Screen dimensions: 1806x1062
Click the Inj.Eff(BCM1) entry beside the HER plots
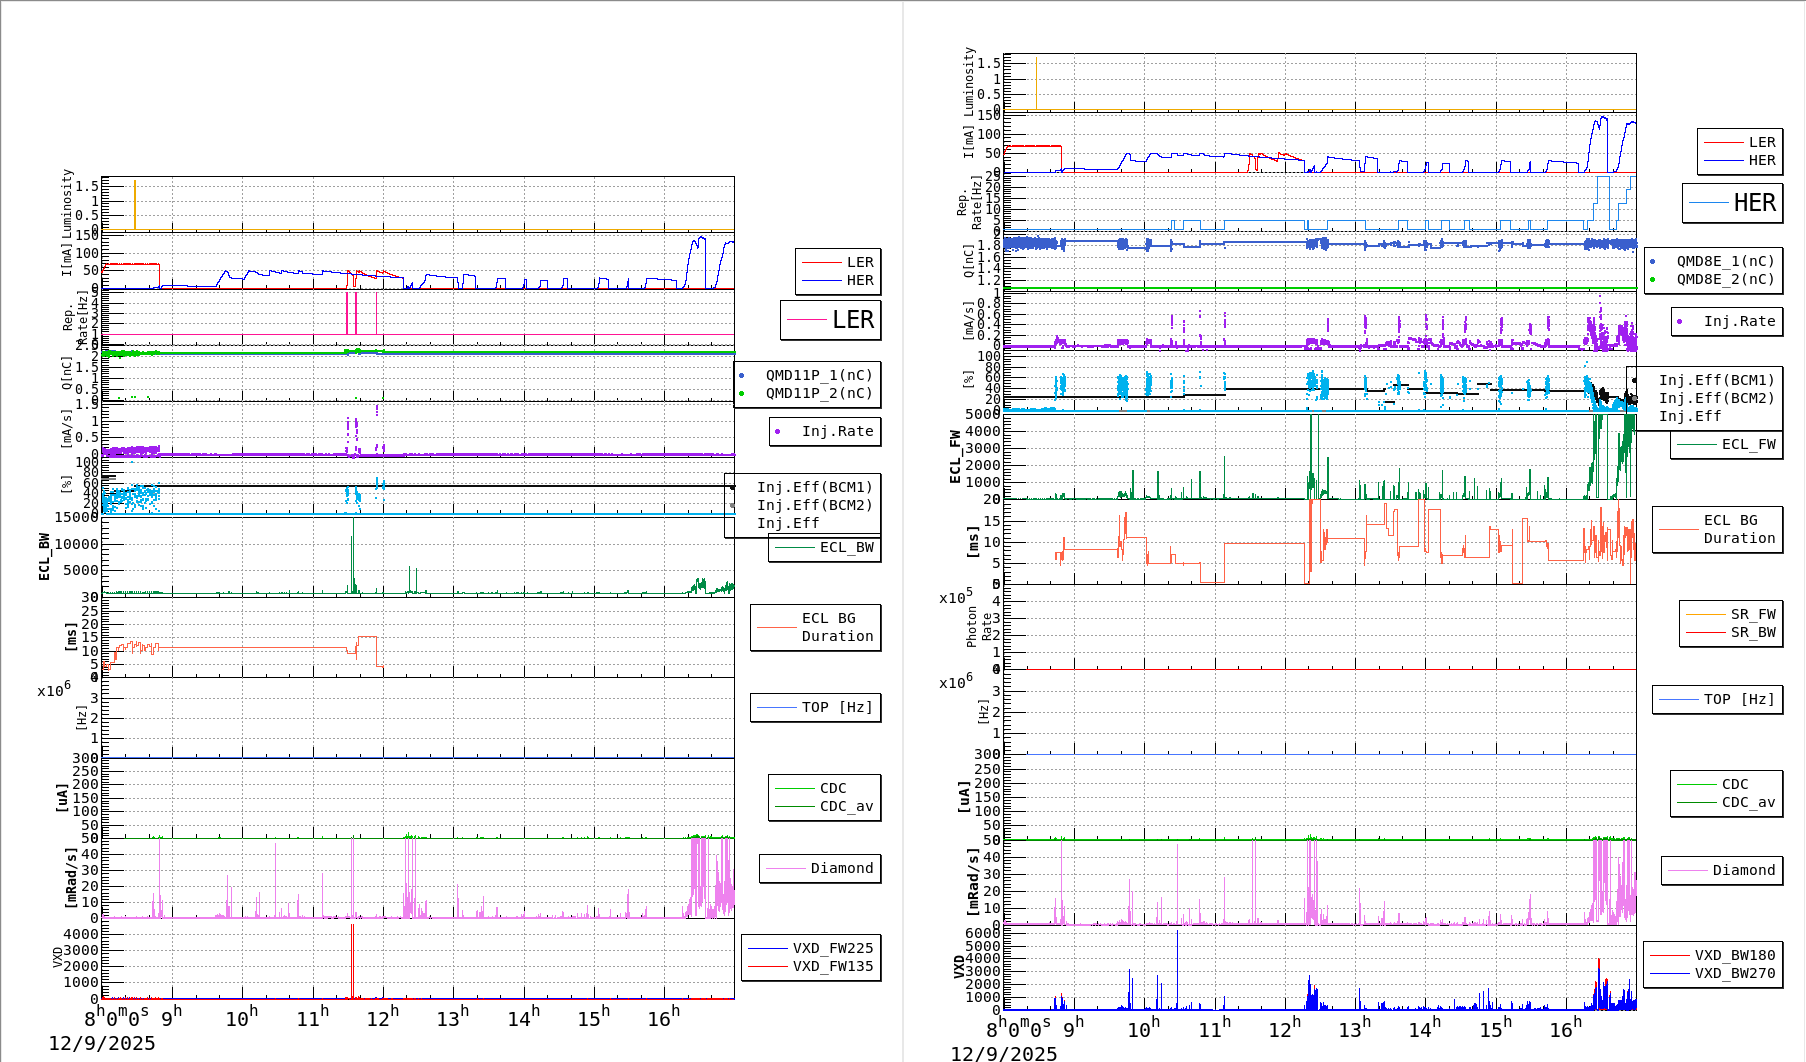[x=1715, y=381]
